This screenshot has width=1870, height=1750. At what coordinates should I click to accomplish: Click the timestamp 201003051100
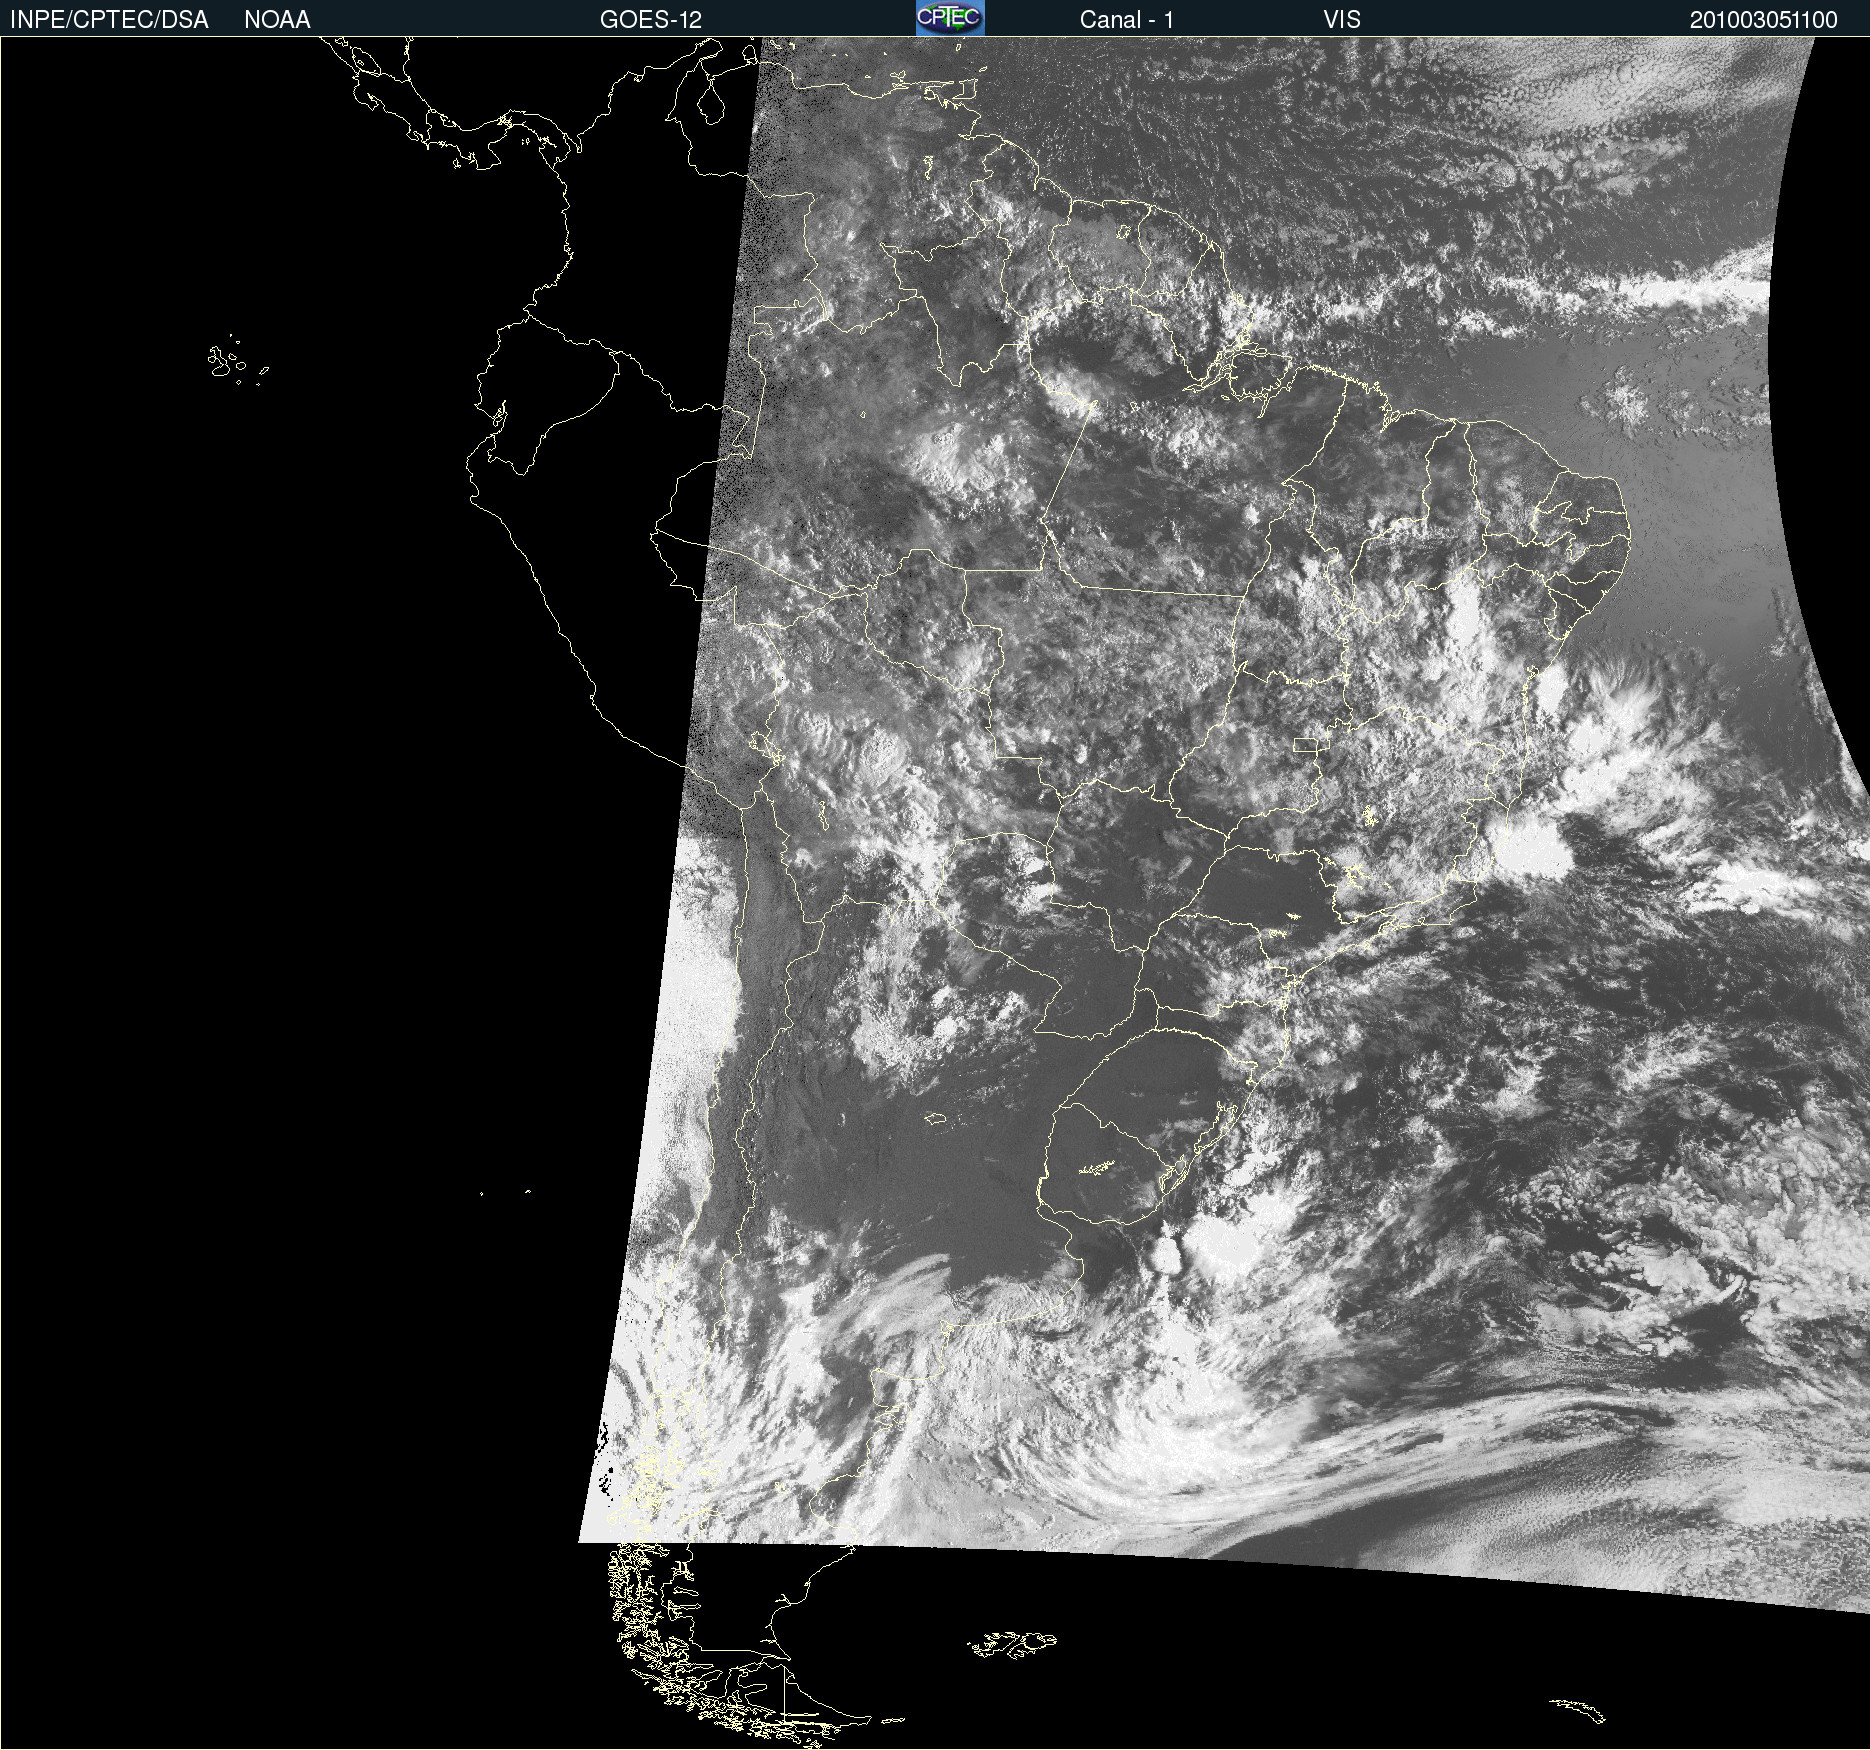[1763, 19]
